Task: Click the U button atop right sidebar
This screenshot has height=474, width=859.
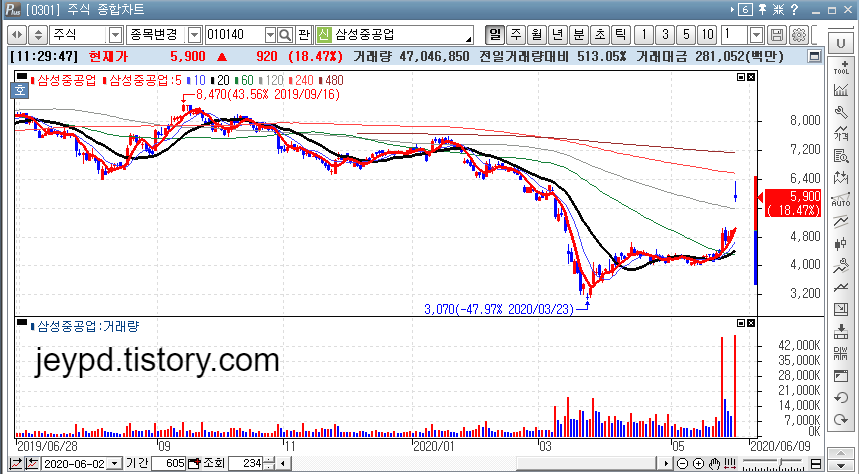Action: (x=841, y=44)
